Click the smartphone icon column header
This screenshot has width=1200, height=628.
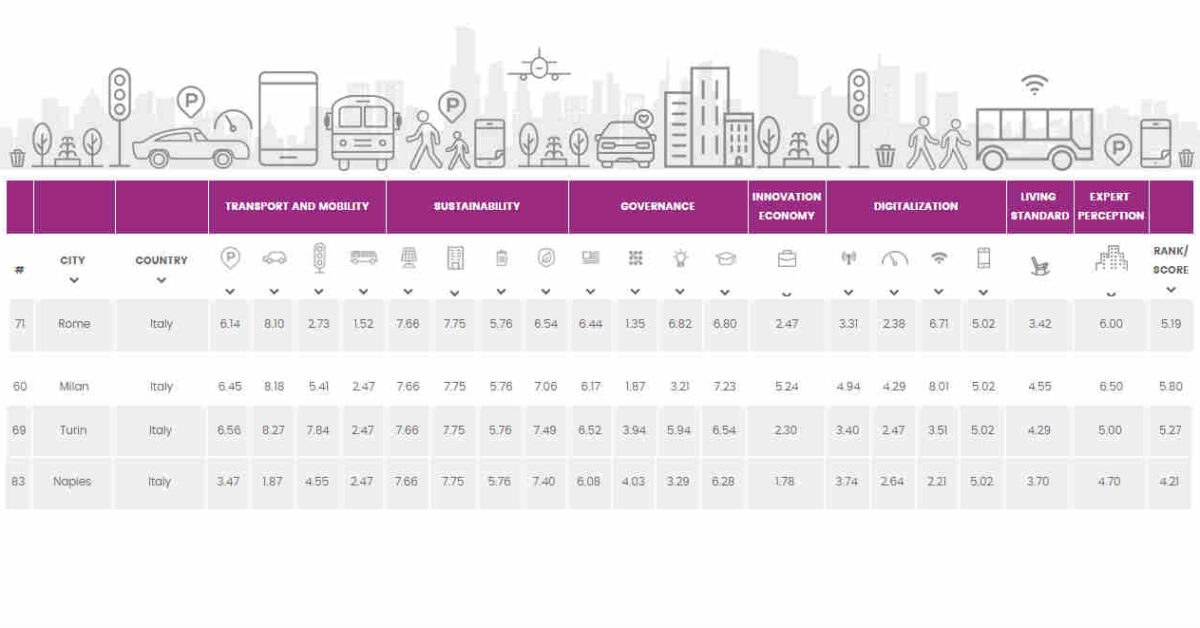click(x=983, y=258)
